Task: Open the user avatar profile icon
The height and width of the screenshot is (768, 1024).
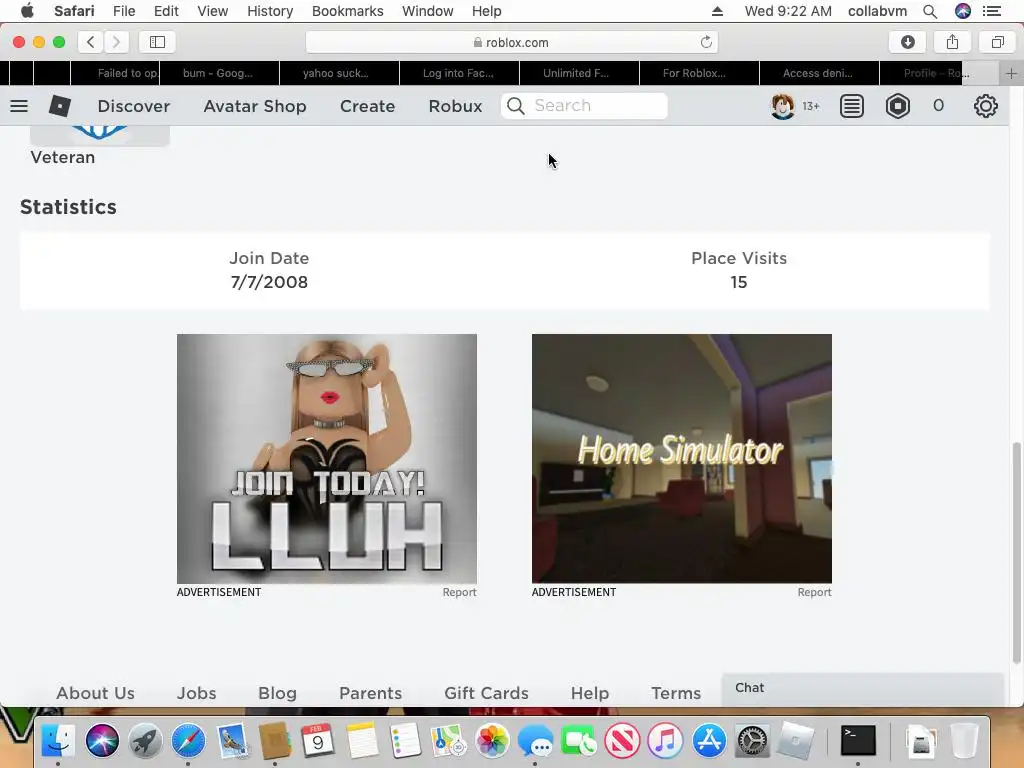Action: [x=782, y=106]
